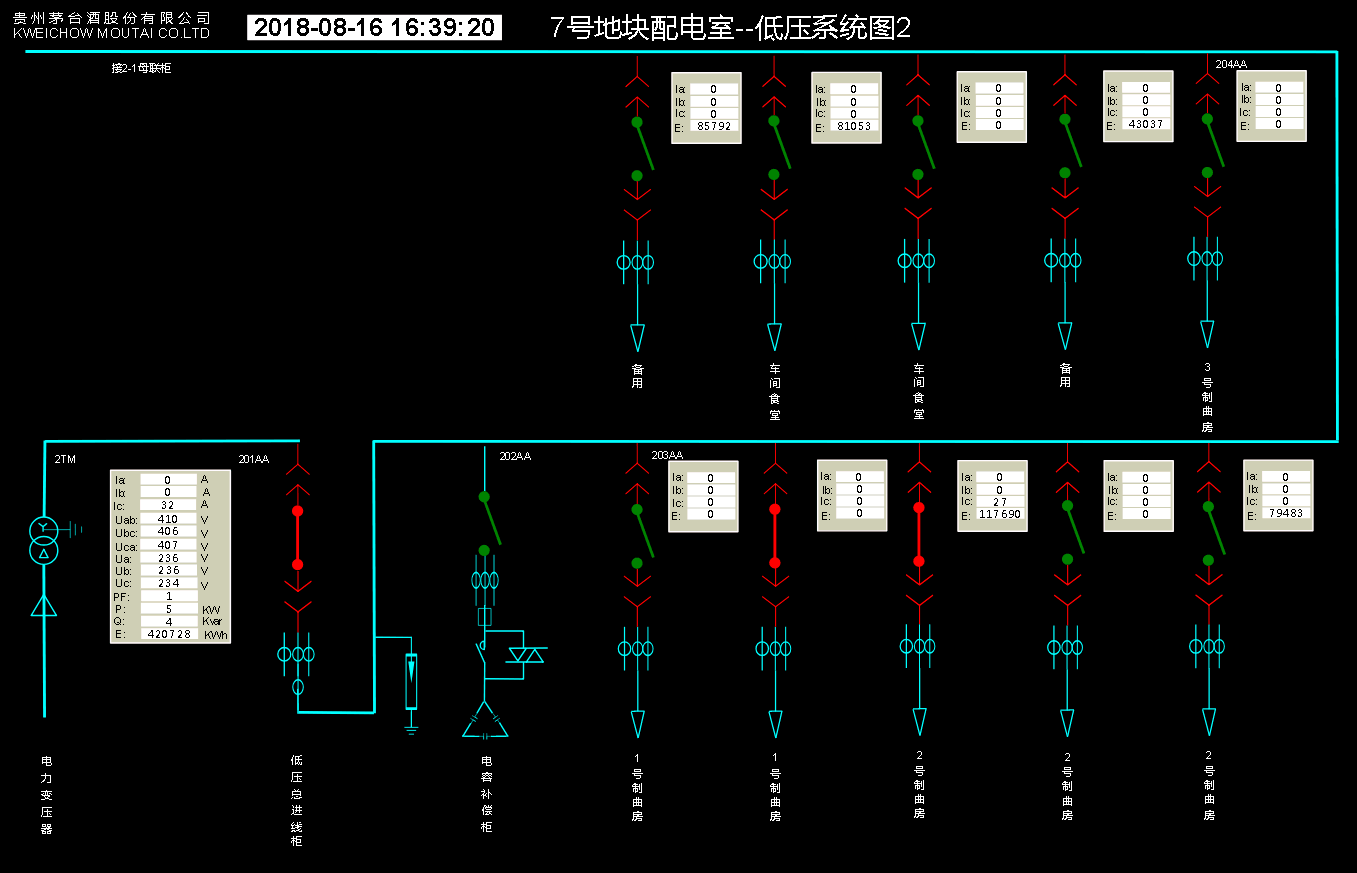
Task: Click the 3号制曲房 feeder label
Action: pyautogui.click(x=1207, y=397)
